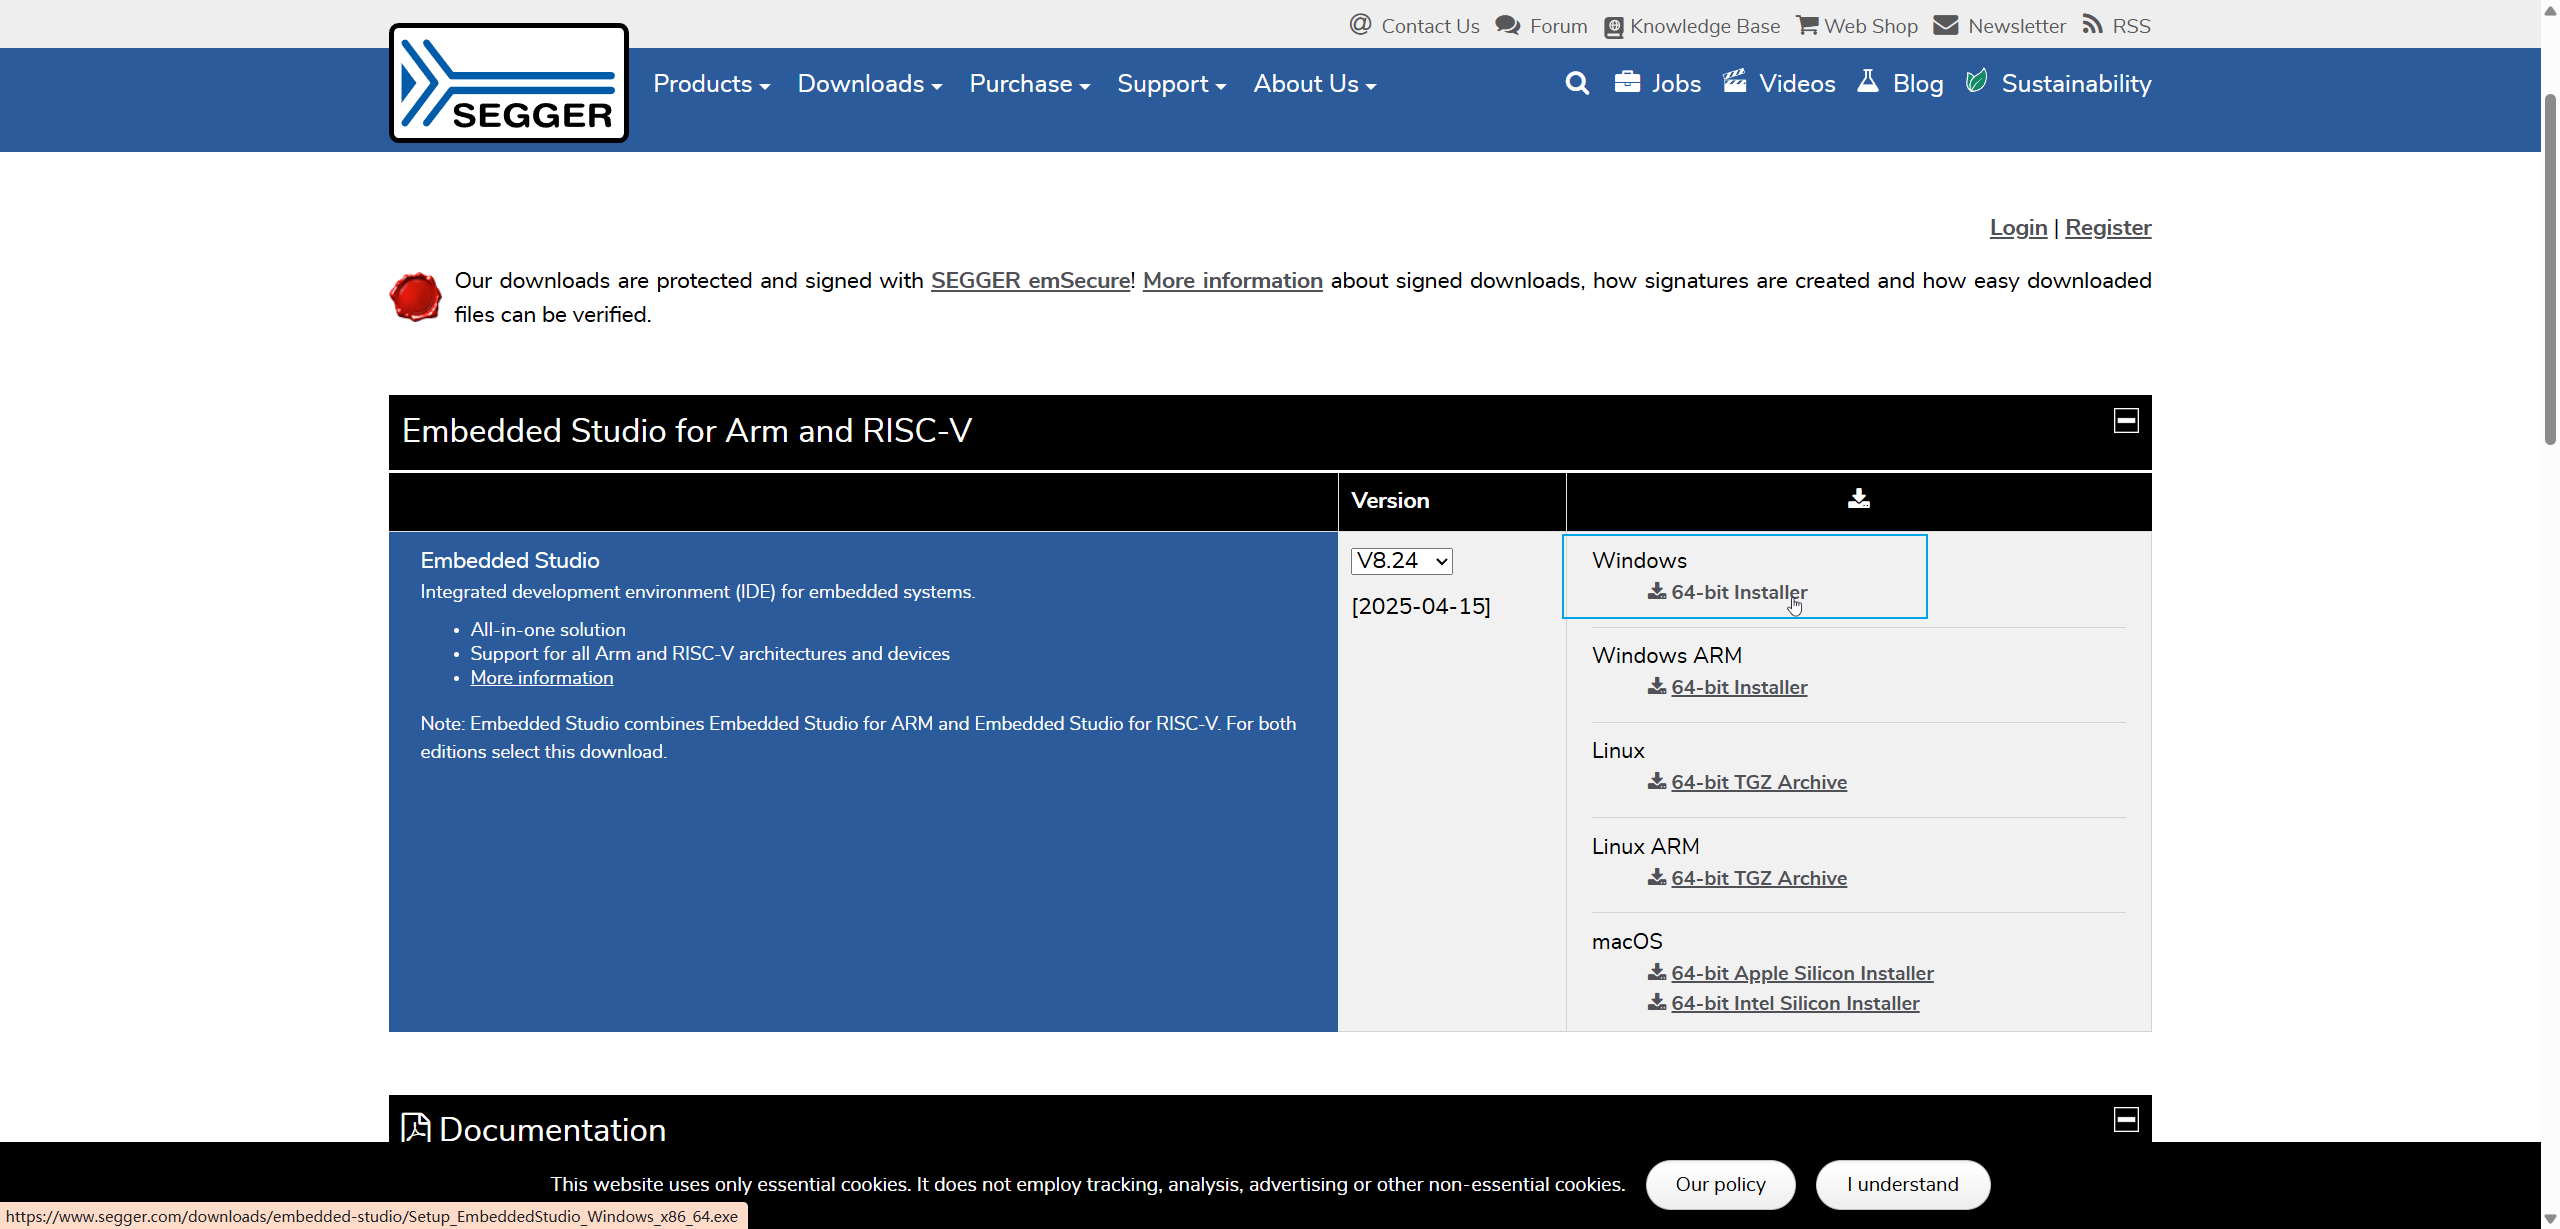Click the Our policy button
The height and width of the screenshot is (1229, 2560).
coord(1720,1185)
